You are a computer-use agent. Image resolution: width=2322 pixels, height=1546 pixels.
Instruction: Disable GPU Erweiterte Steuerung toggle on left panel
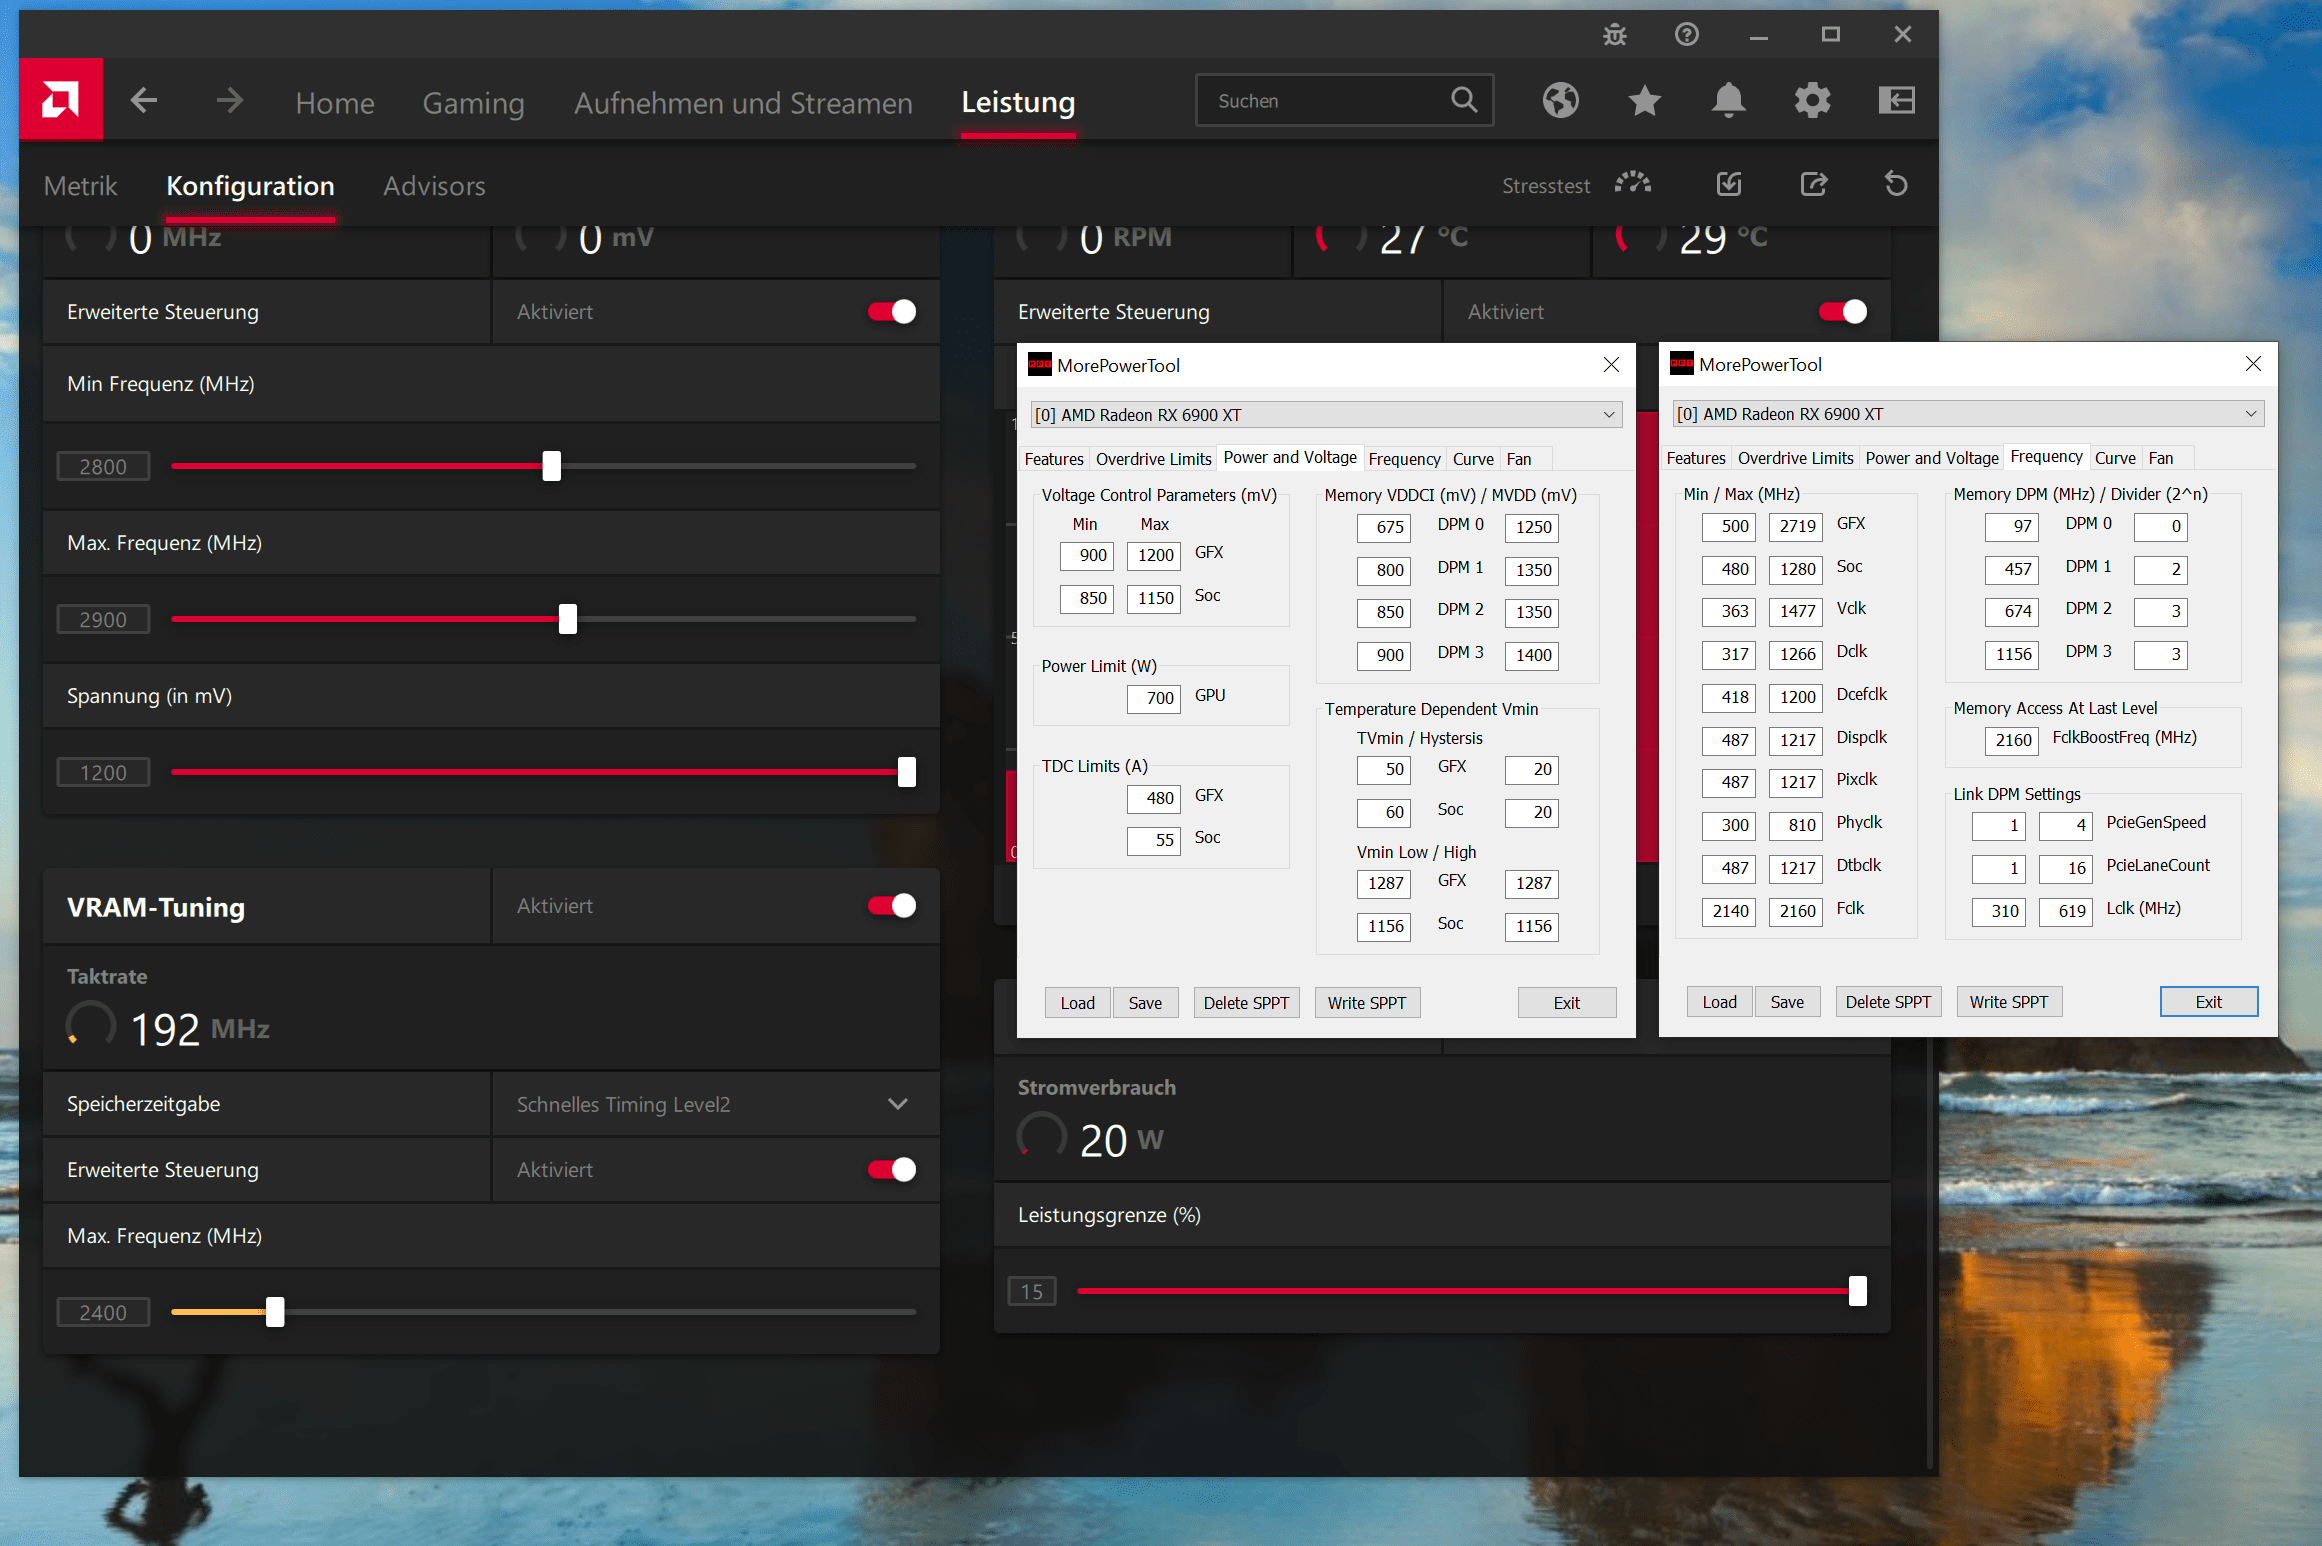(892, 312)
